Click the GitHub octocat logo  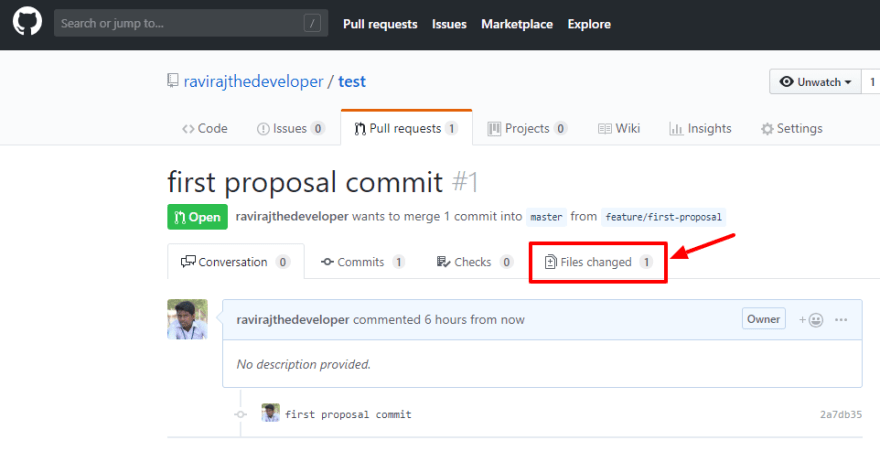27,23
